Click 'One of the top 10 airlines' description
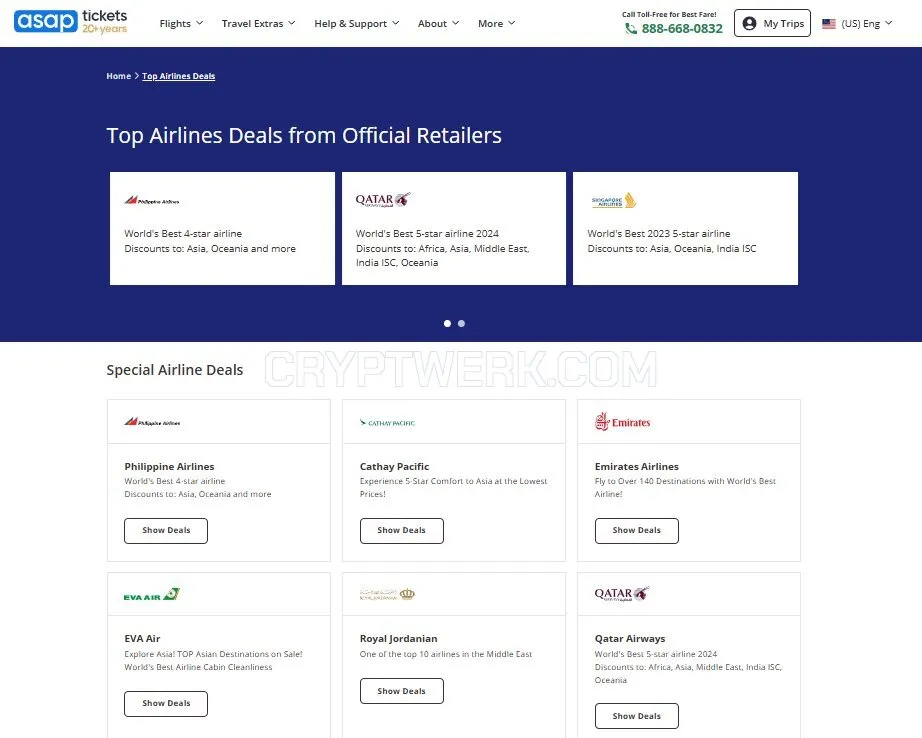The width and height of the screenshot is (922, 738). [446, 654]
